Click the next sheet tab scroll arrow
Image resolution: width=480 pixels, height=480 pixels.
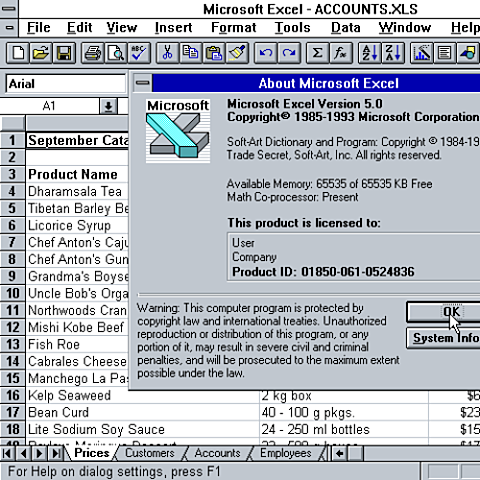click(39, 453)
